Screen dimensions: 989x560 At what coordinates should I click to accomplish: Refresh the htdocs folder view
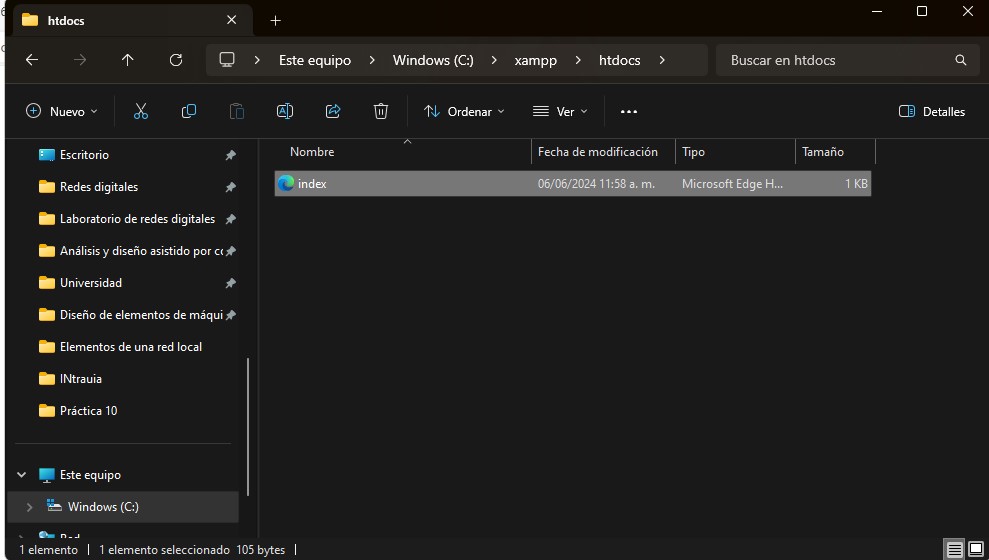click(176, 60)
